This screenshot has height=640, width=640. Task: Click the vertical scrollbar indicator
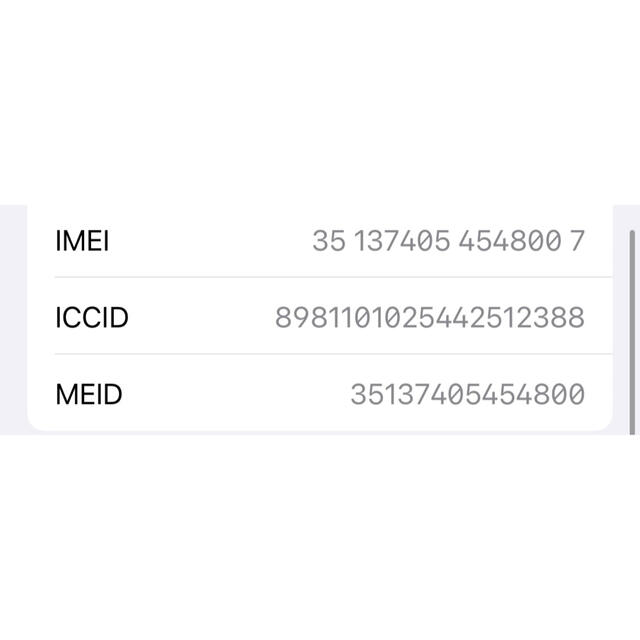(x=632, y=332)
